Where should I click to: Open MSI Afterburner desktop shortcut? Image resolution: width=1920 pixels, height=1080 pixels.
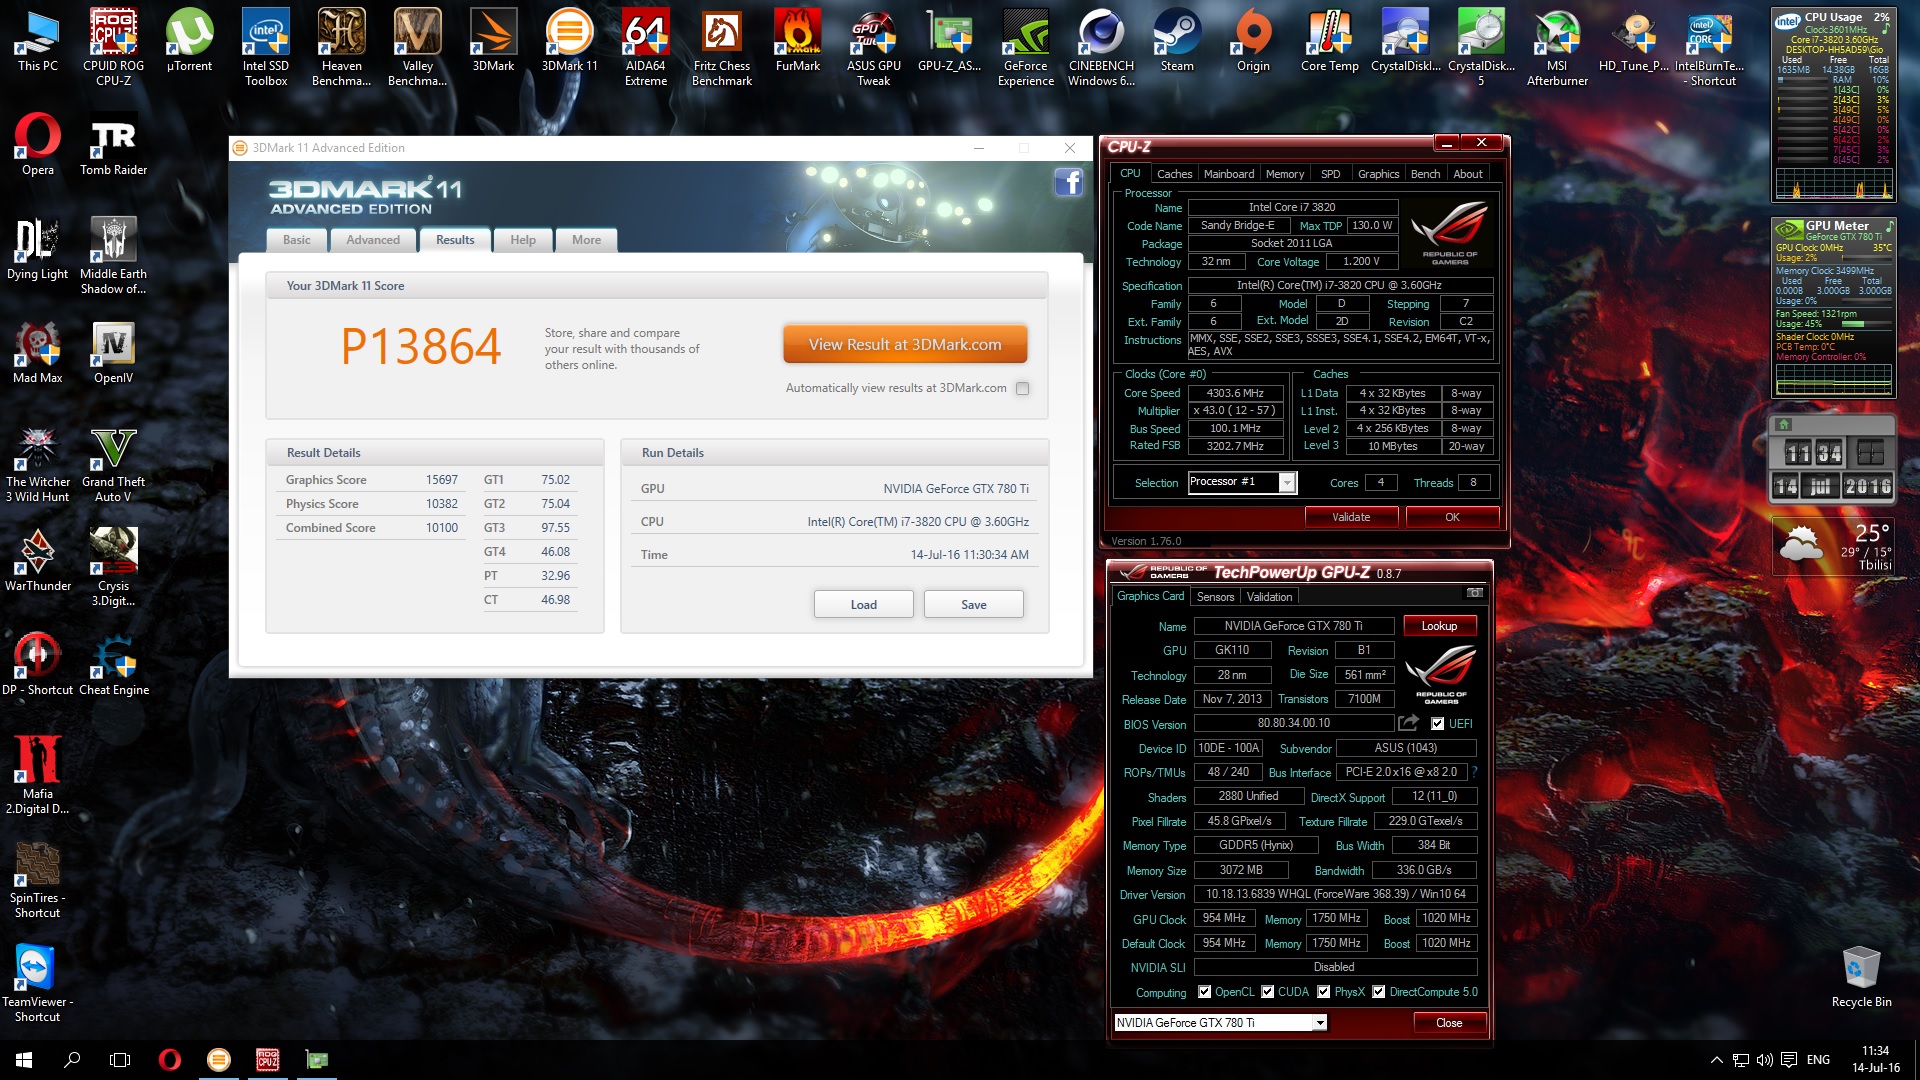(x=1557, y=47)
